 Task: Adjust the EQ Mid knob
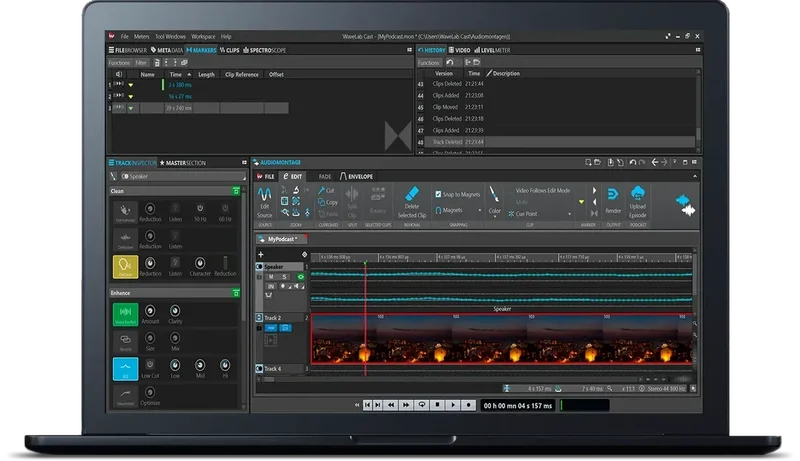[x=200, y=365]
